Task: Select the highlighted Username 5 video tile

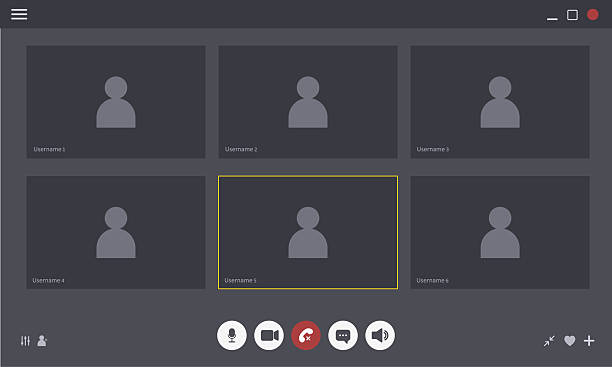Action: 308,232
